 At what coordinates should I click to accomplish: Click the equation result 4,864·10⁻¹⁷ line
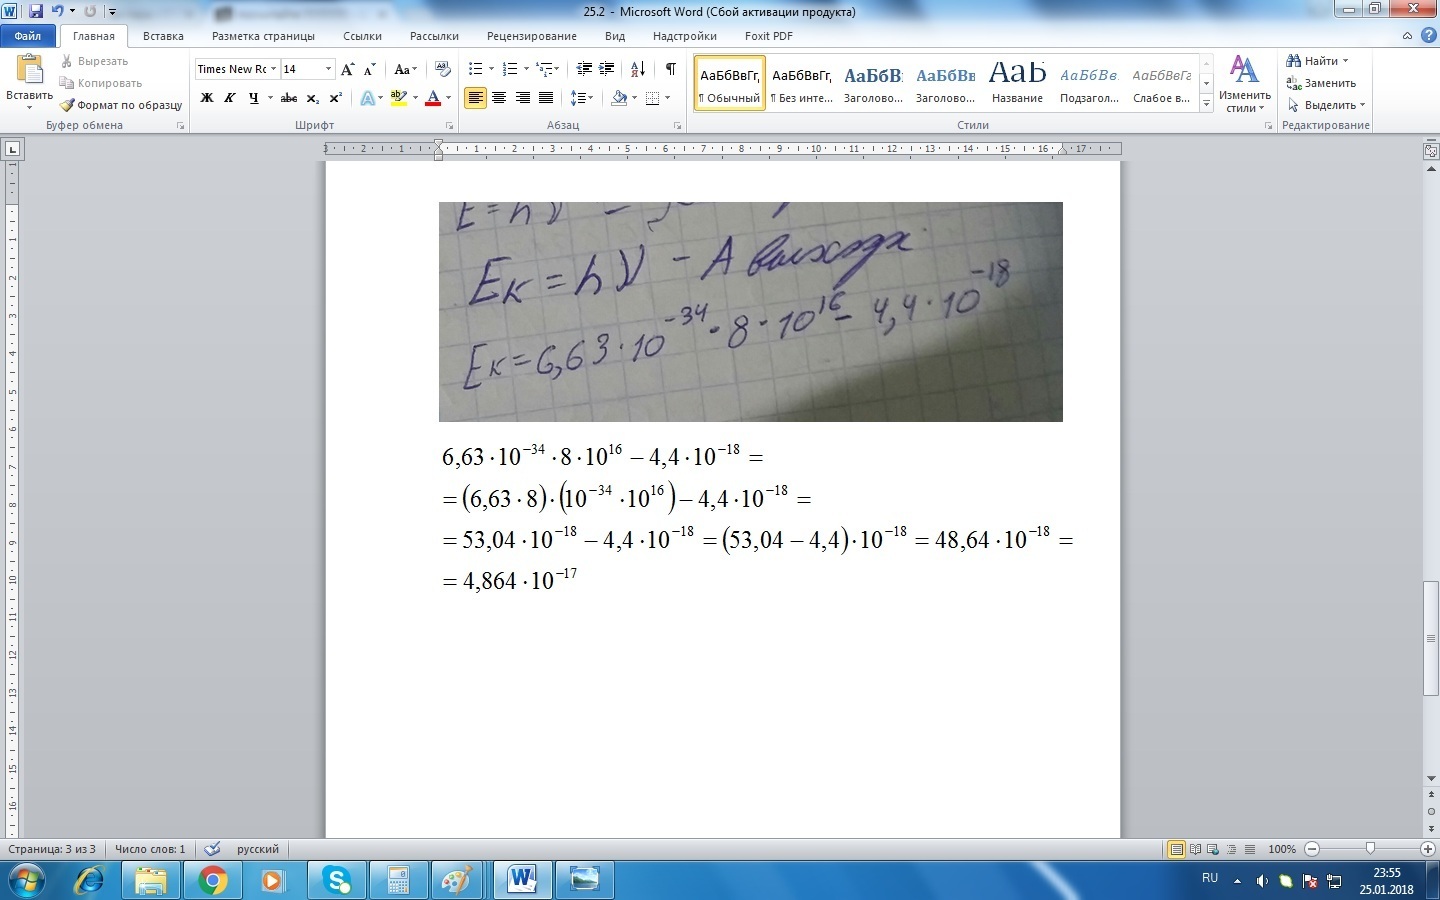(x=510, y=580)
